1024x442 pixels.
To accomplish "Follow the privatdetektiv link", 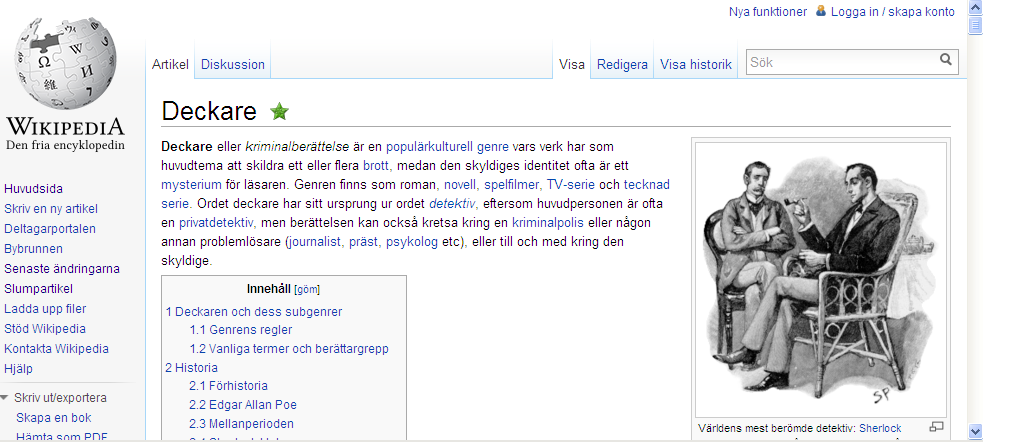I will click(x=217, y=222).
